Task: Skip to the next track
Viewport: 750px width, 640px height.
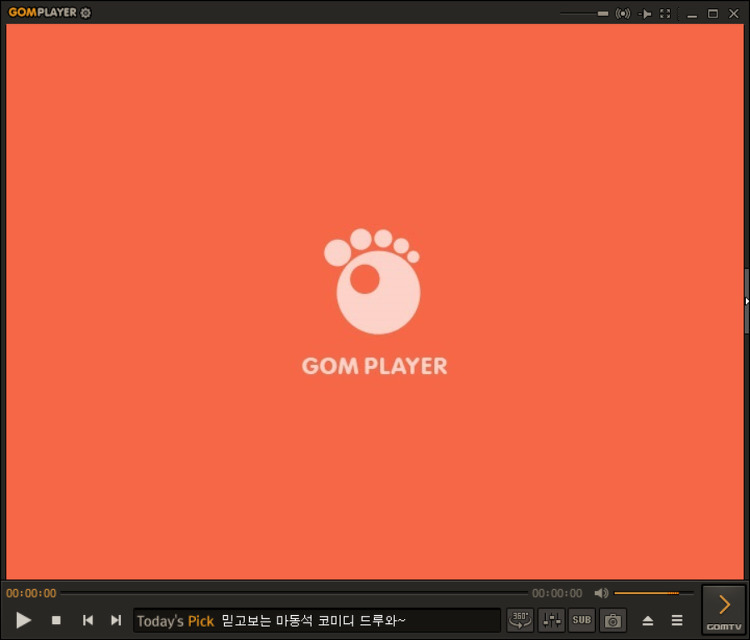Action: [x=116, y=620]
